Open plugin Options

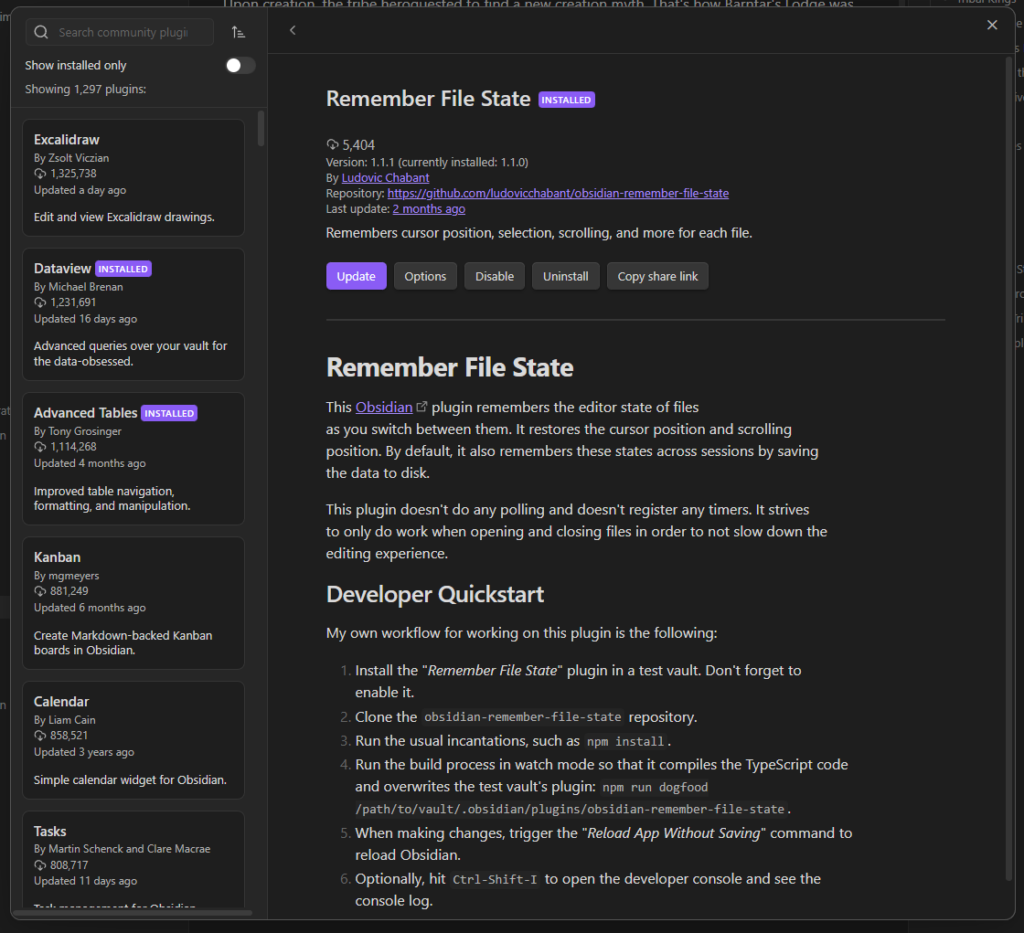[x=425, y=276]
